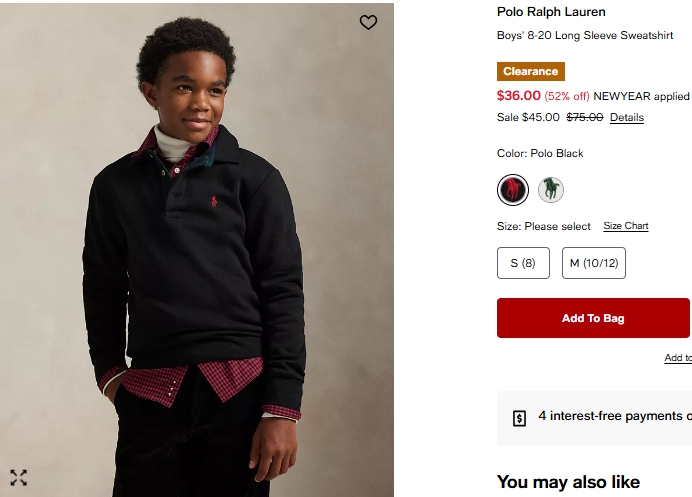Click the Clearance badge
Screen dimensions: 692x497
tap(530, 72)
